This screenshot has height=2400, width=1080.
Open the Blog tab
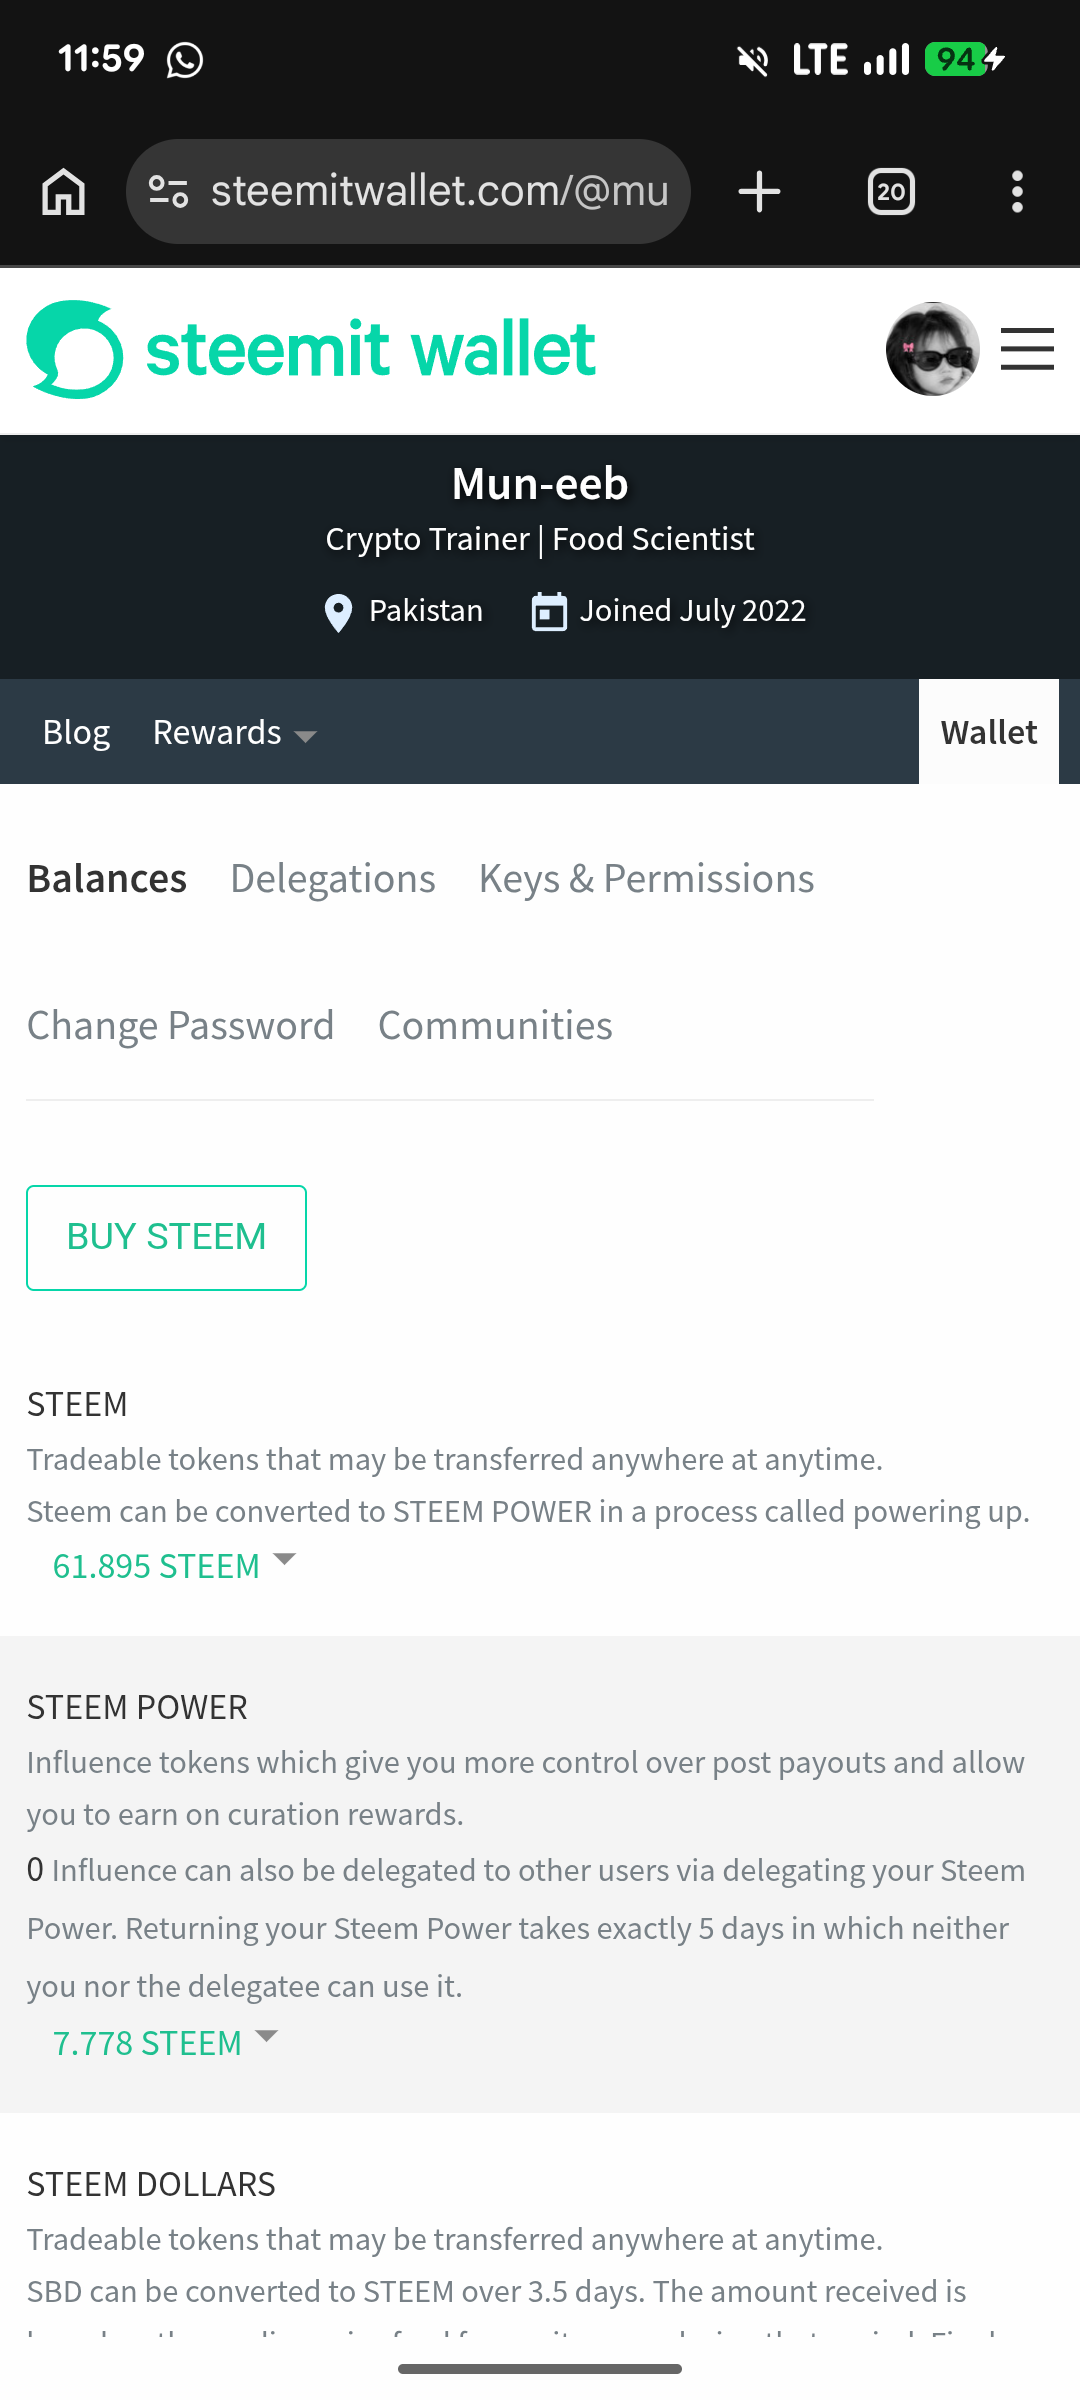77,733
